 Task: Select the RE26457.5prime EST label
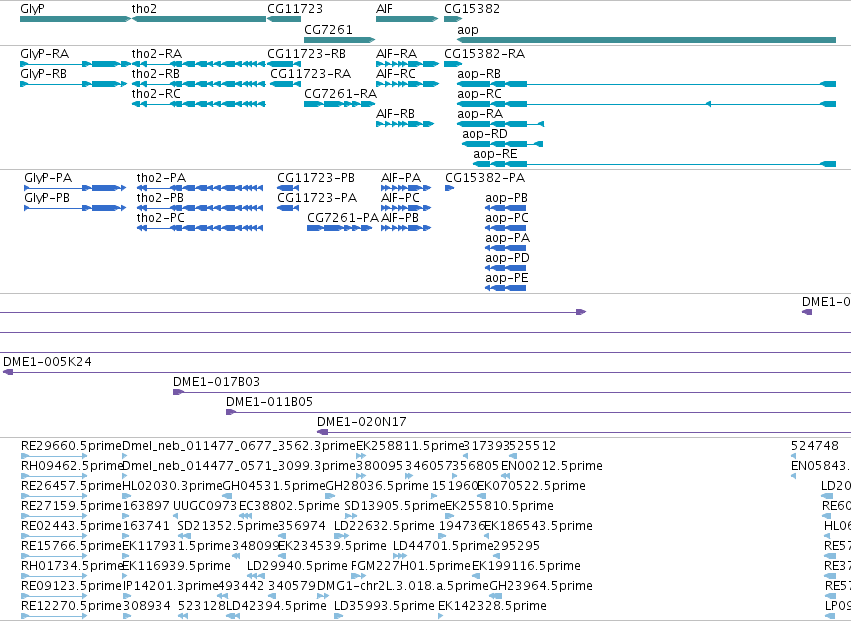coord(72,486)
